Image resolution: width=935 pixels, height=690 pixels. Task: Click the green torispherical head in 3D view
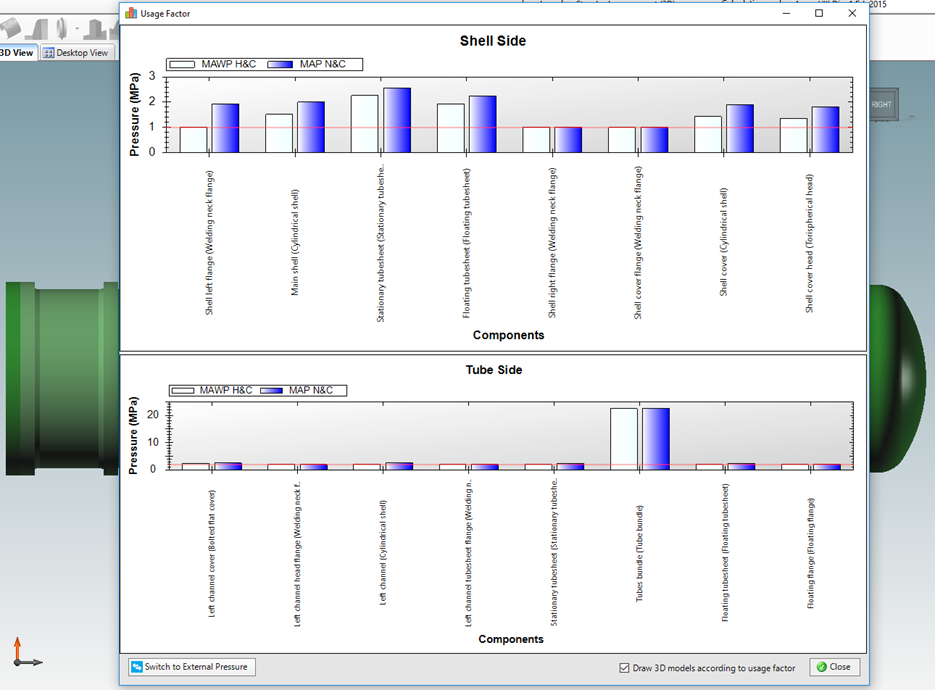click(x=896, y=379)
